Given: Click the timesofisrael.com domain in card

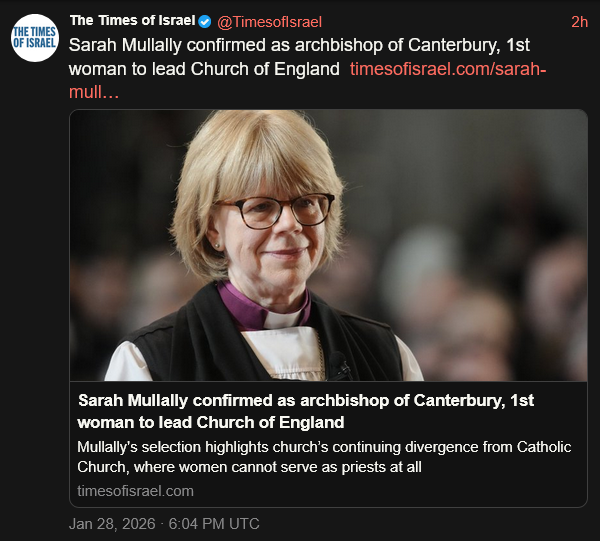Looking at the screenshot, I should (135, 491).
